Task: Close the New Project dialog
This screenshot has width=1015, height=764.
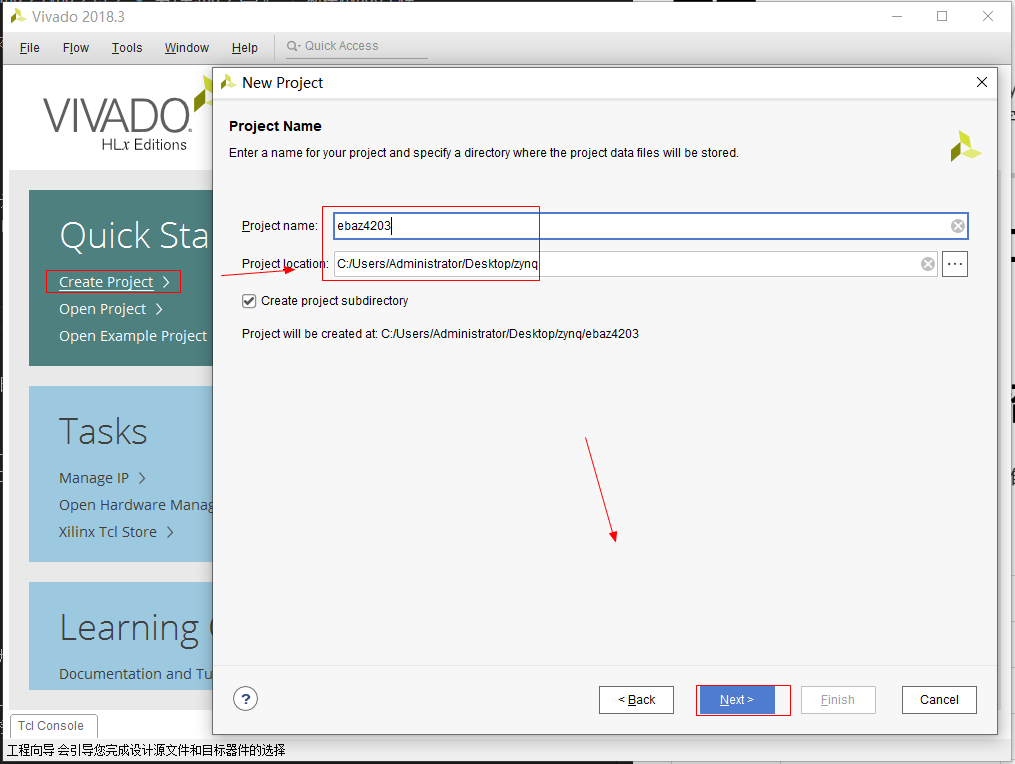Action: (981, 82)
